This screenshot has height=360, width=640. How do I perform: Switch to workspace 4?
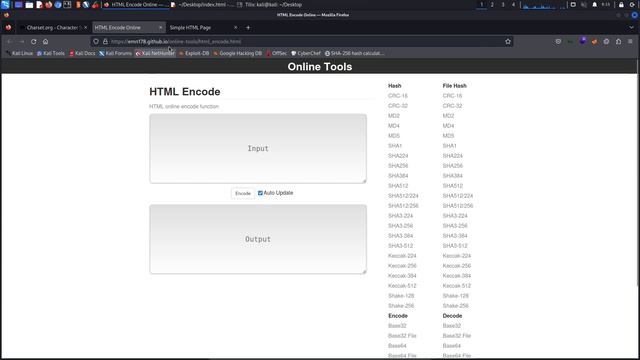tap(513, 5)
